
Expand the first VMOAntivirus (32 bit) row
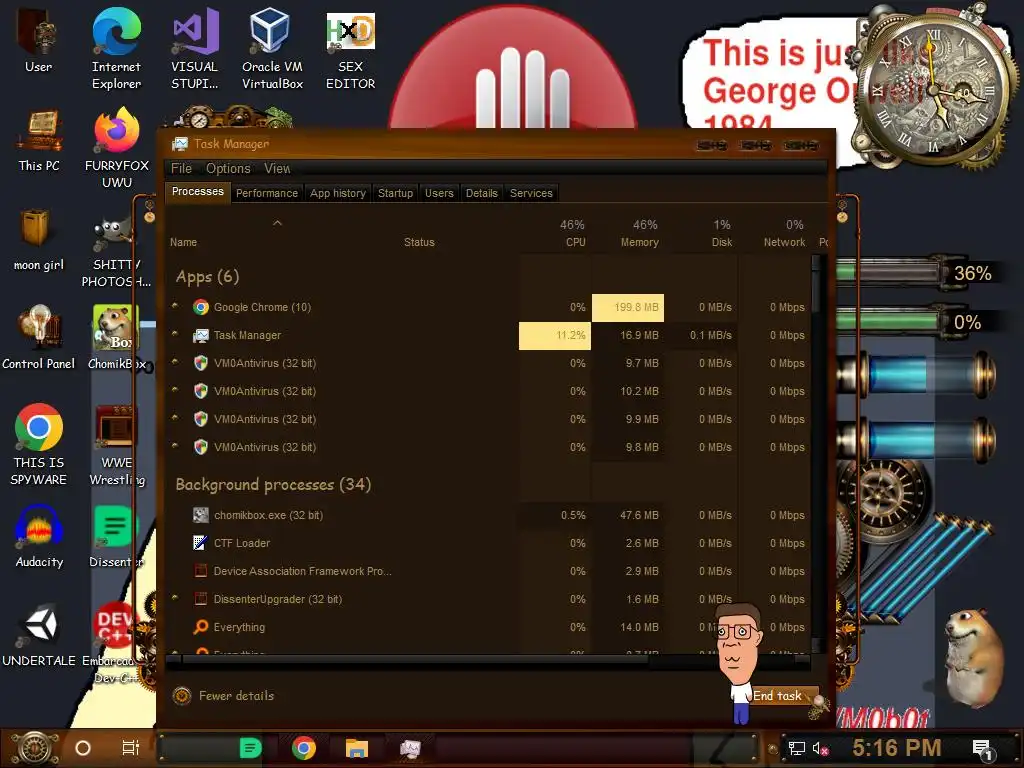[x=174, y=361]
